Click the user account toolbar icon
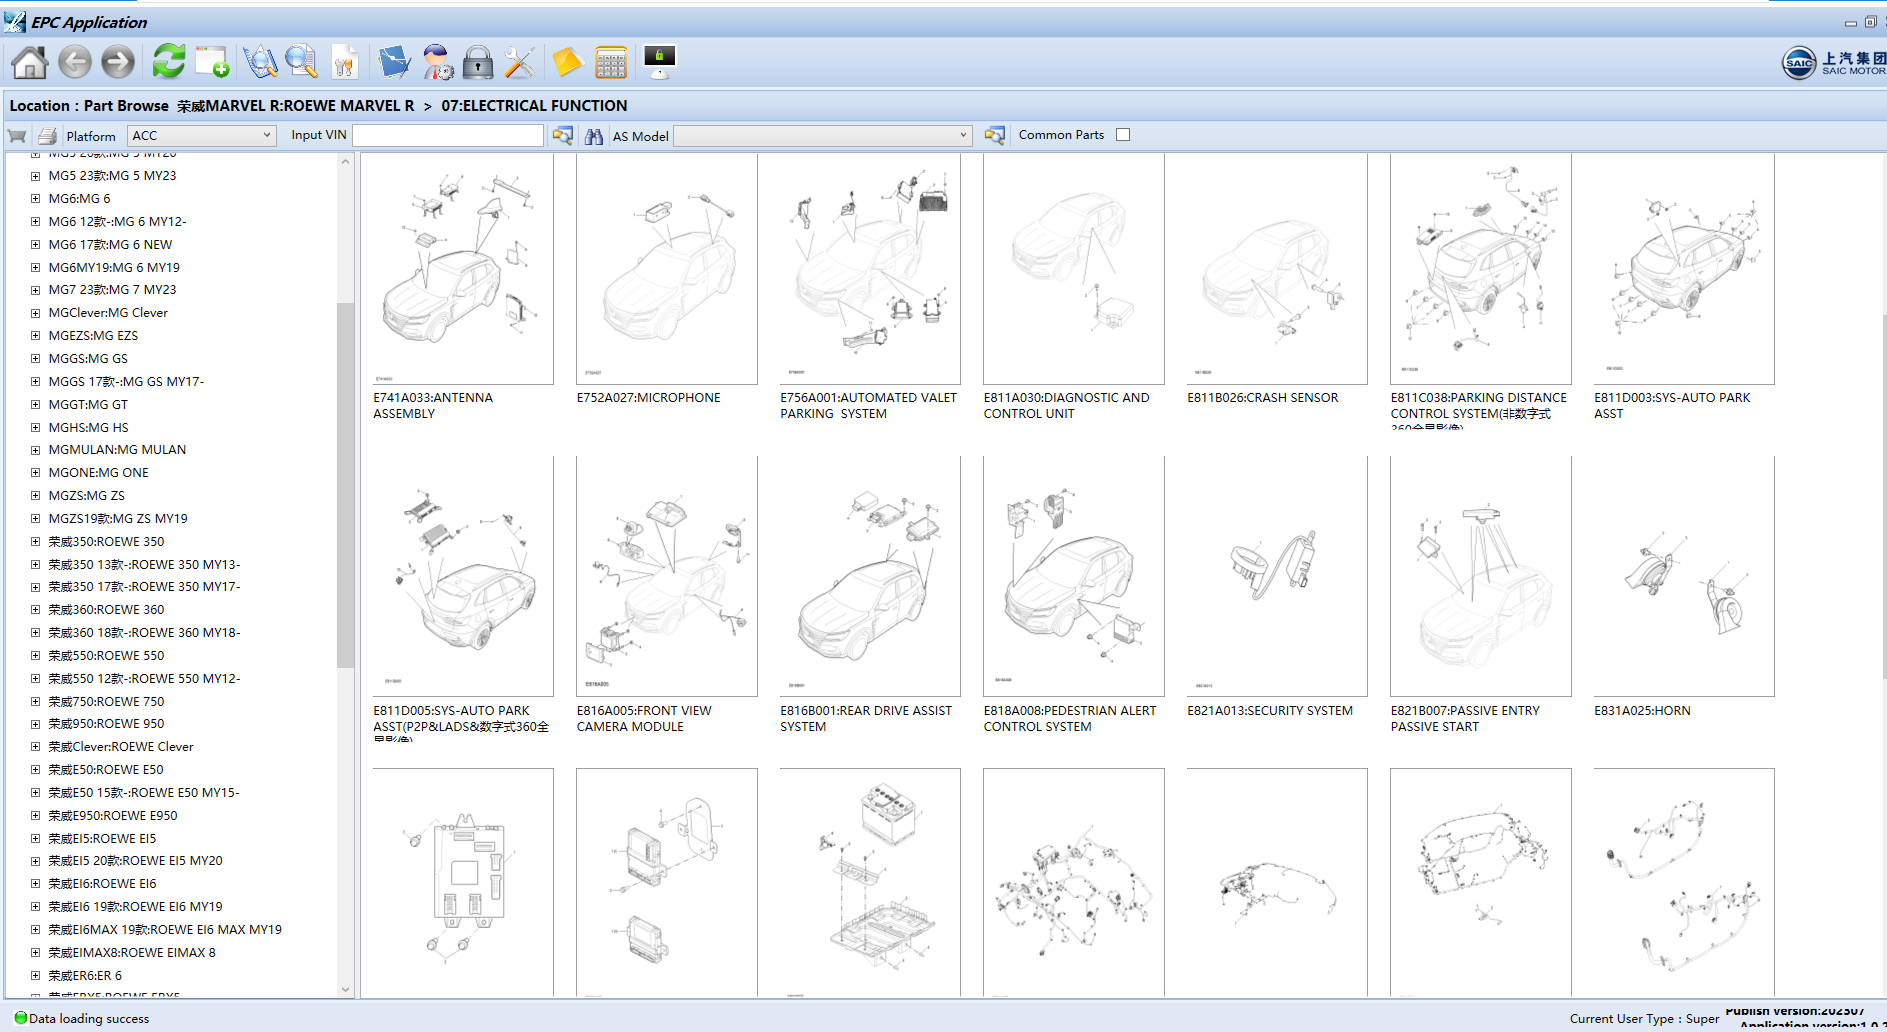Screen dimensions: 1887x1032 [437, 63]
